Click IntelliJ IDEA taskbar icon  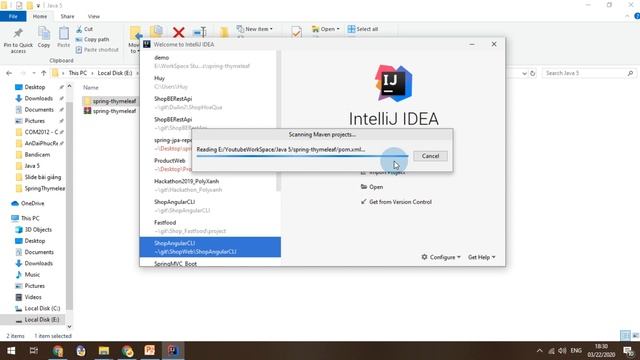tap(173, 351)
